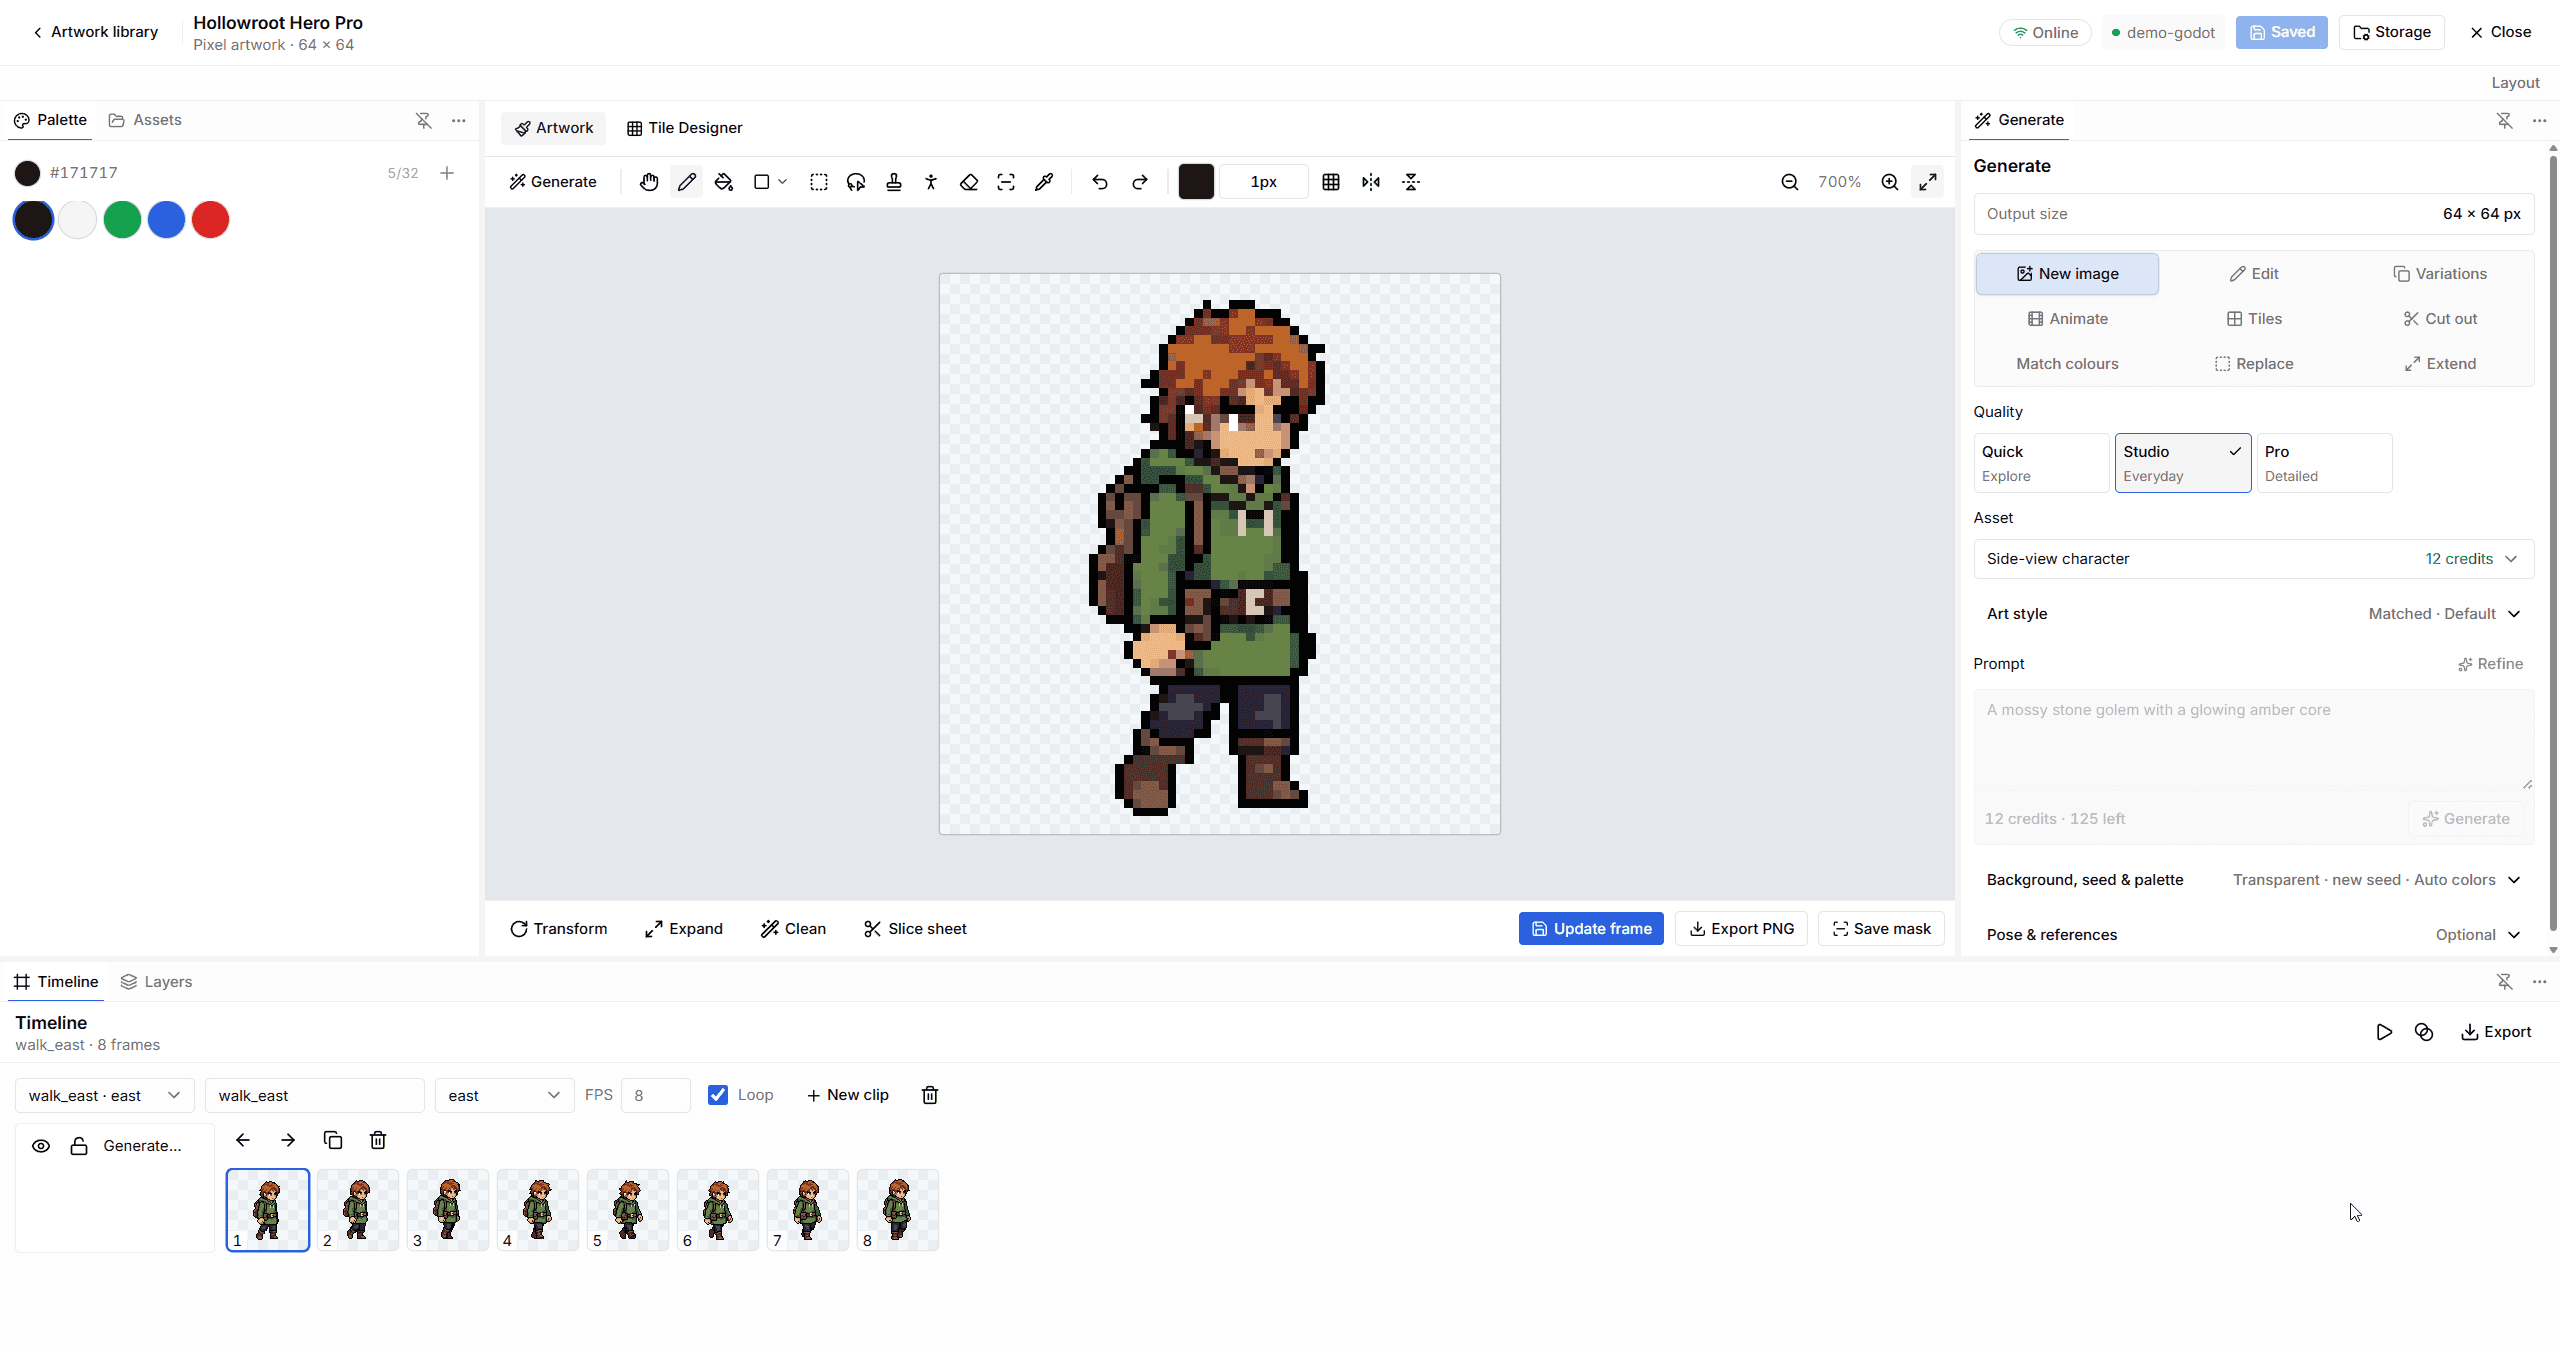Play the timeline animation

pos(2384,1032)
